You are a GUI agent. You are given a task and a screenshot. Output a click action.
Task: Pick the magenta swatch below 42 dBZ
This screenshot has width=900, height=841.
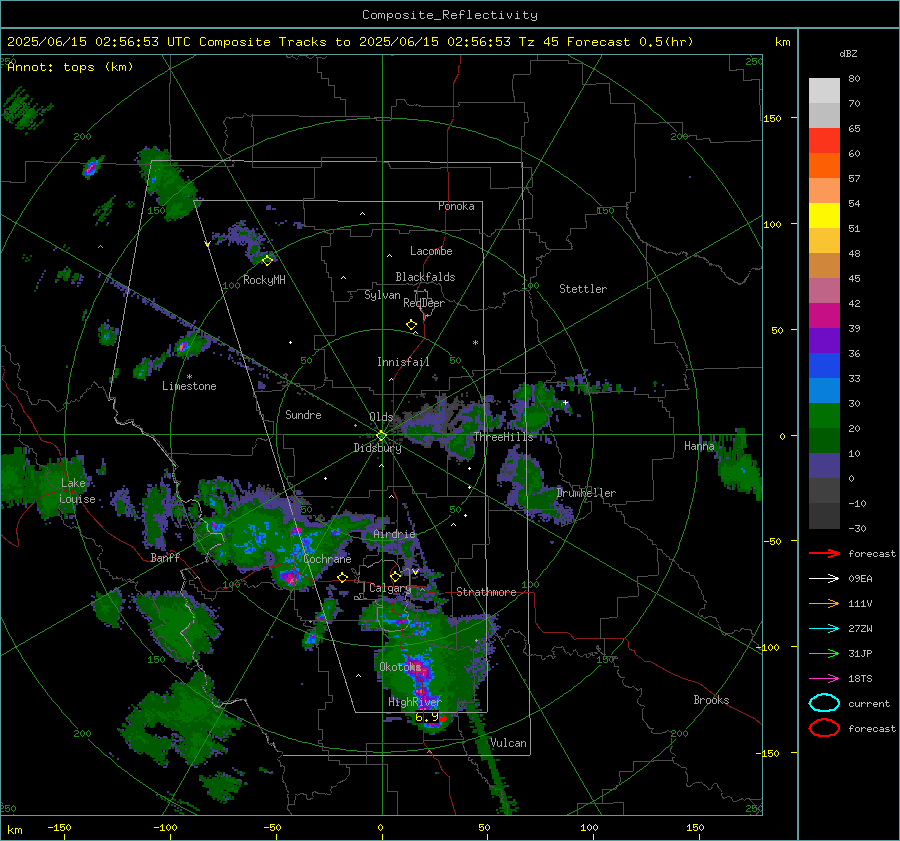point(824,315)
